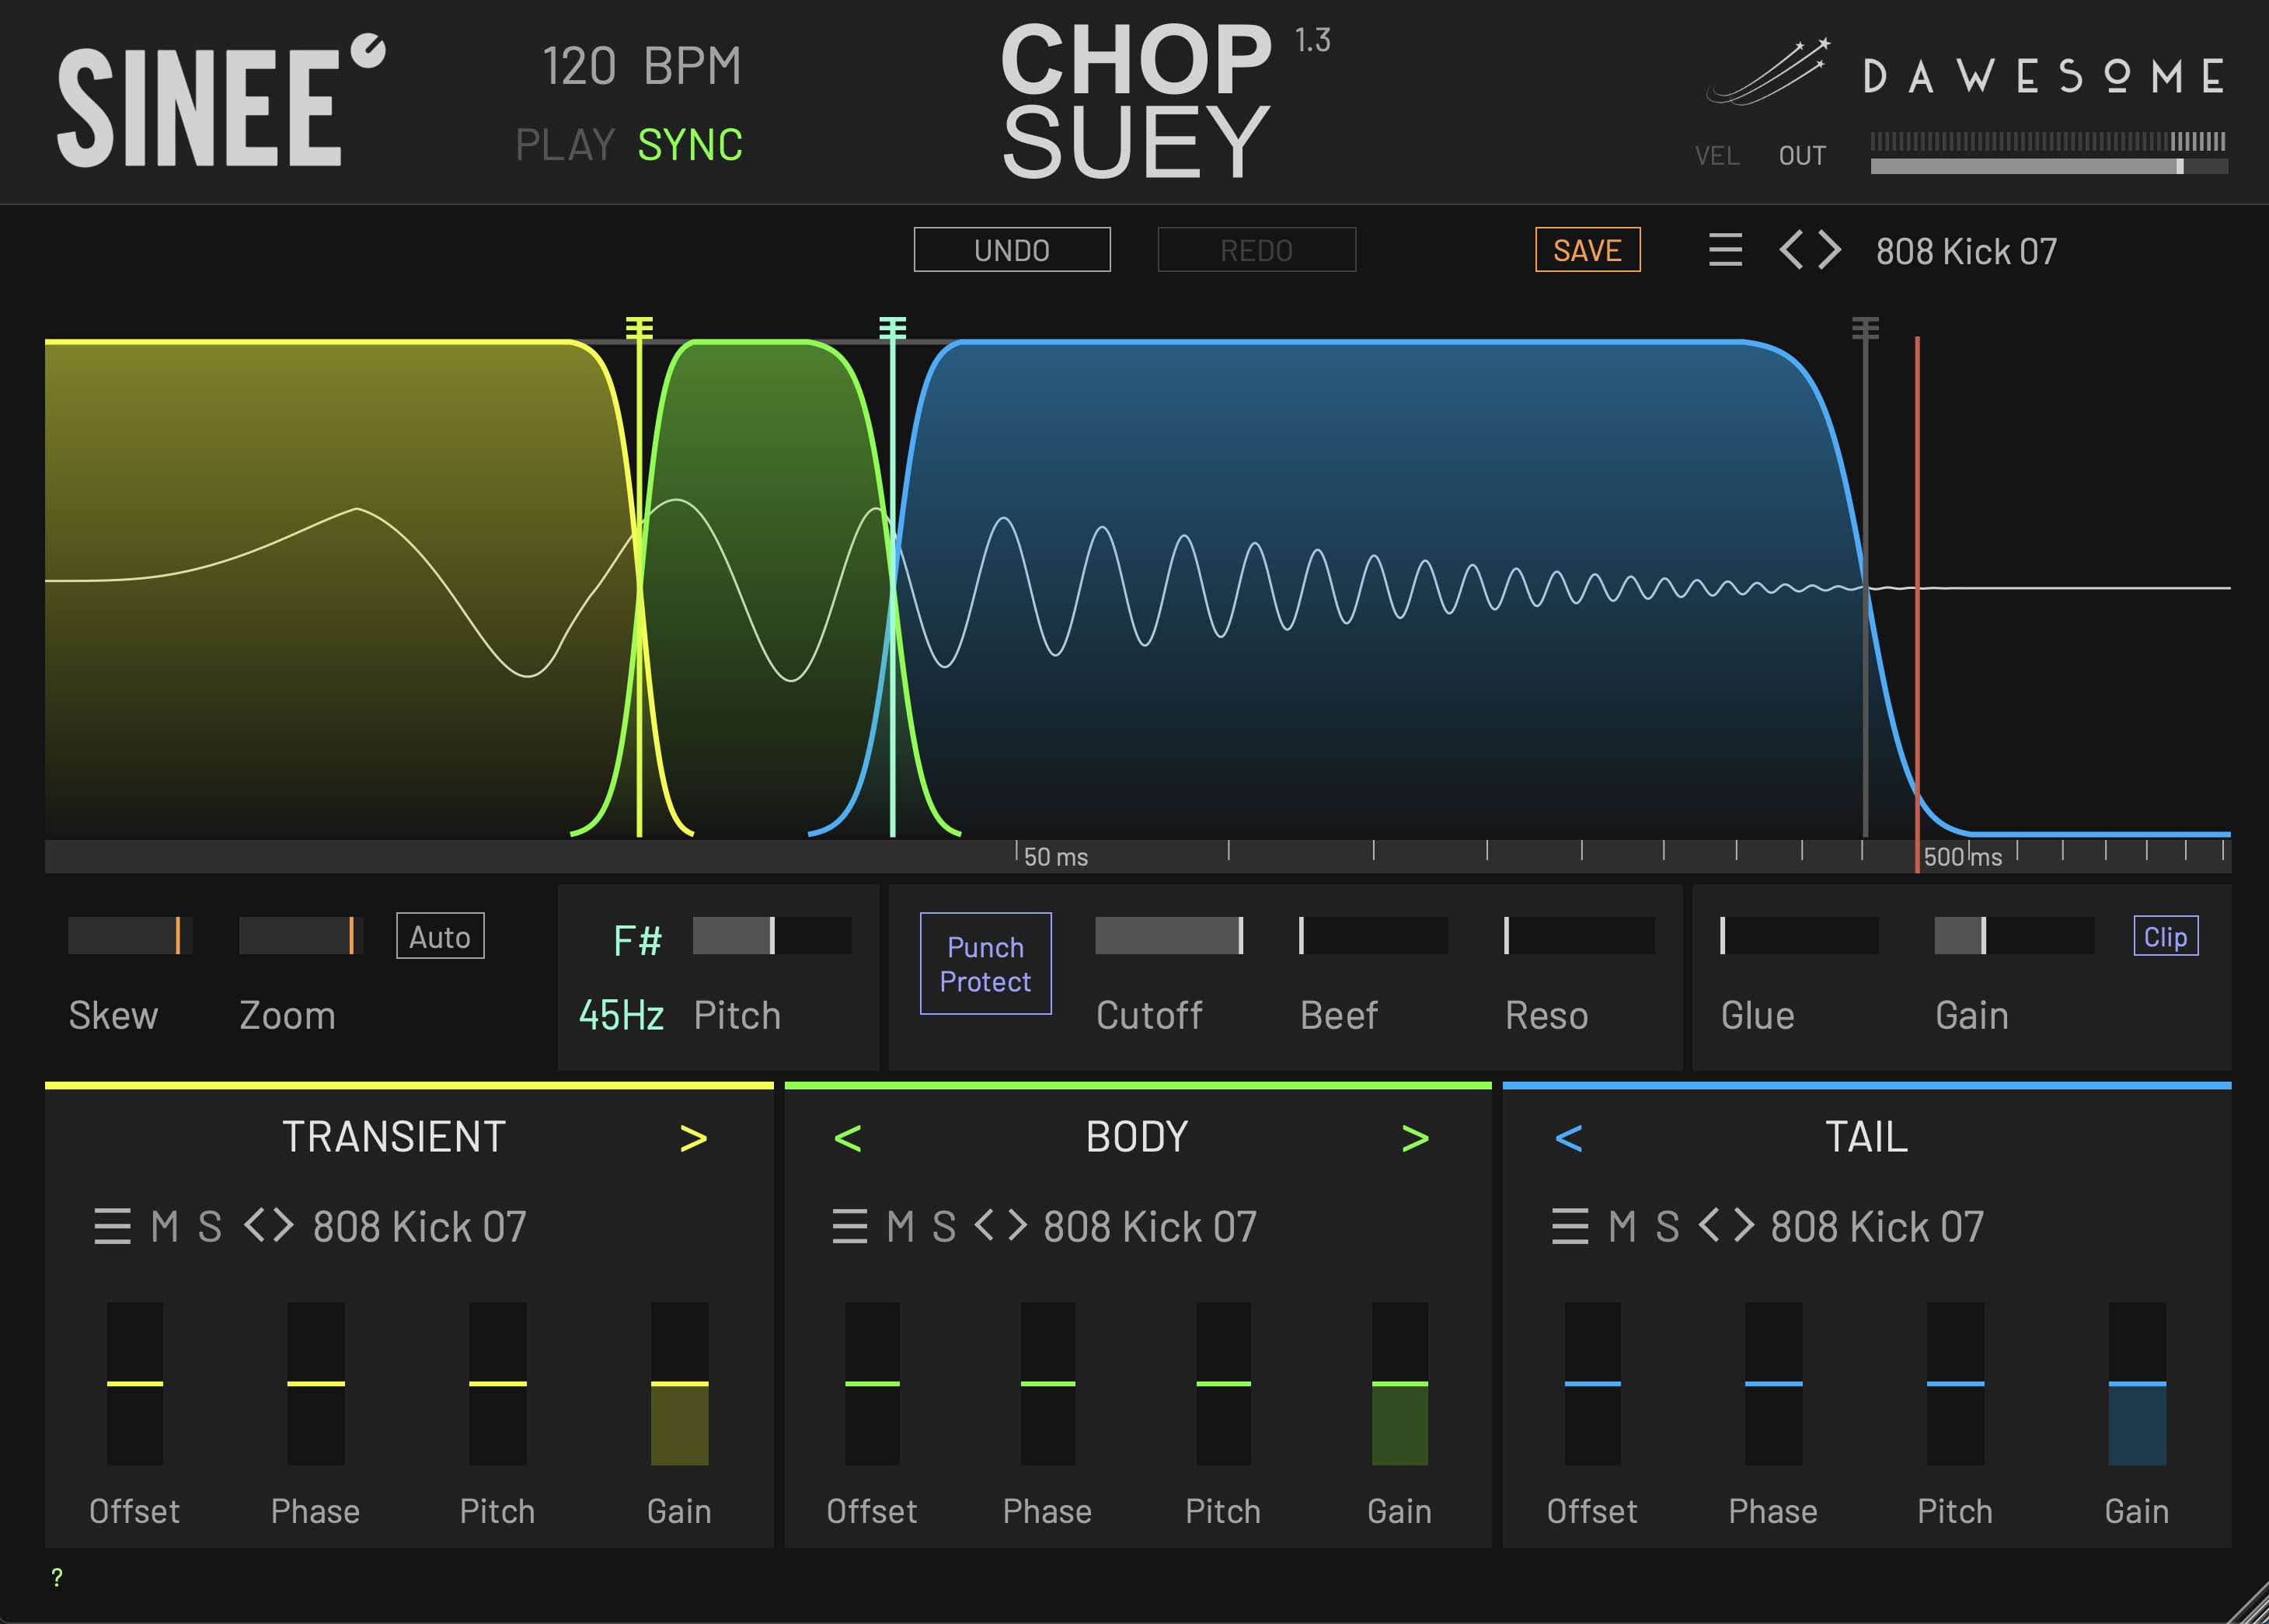Adjust the Beef slider
This screenshot has height=1624, width=2269.
[1373, 935]
